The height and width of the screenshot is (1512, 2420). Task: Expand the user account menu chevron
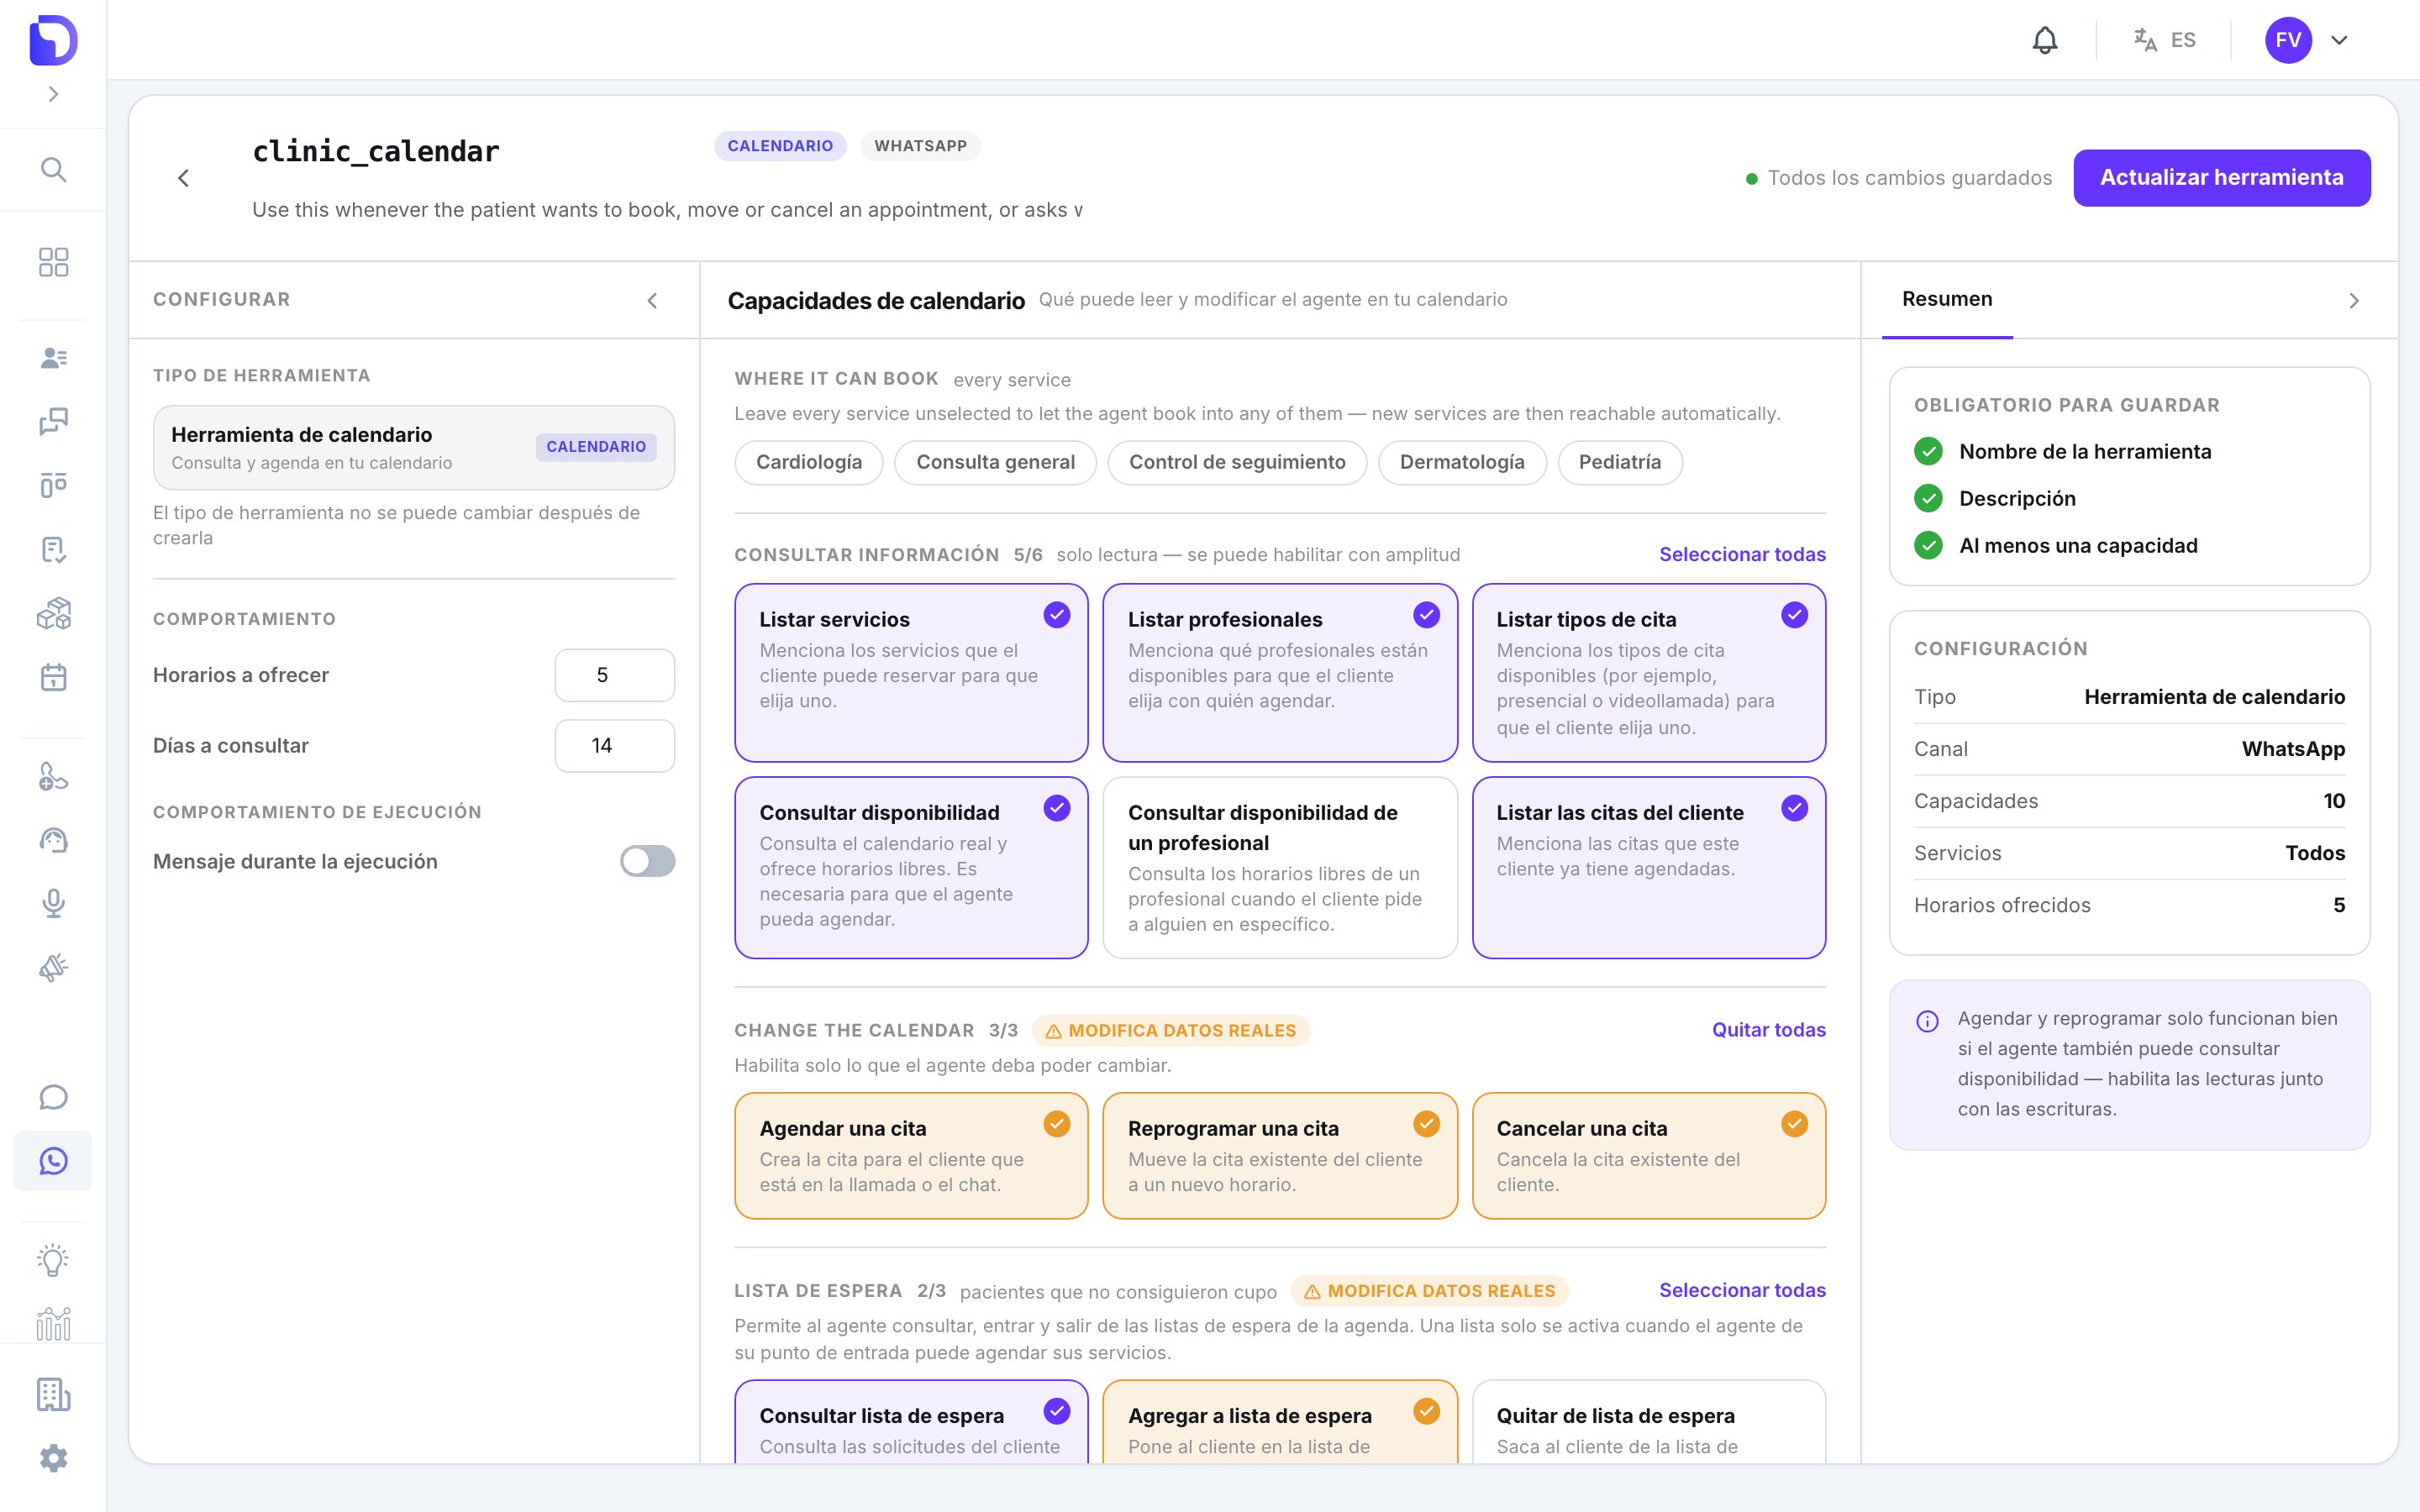tap(2339, 40)
